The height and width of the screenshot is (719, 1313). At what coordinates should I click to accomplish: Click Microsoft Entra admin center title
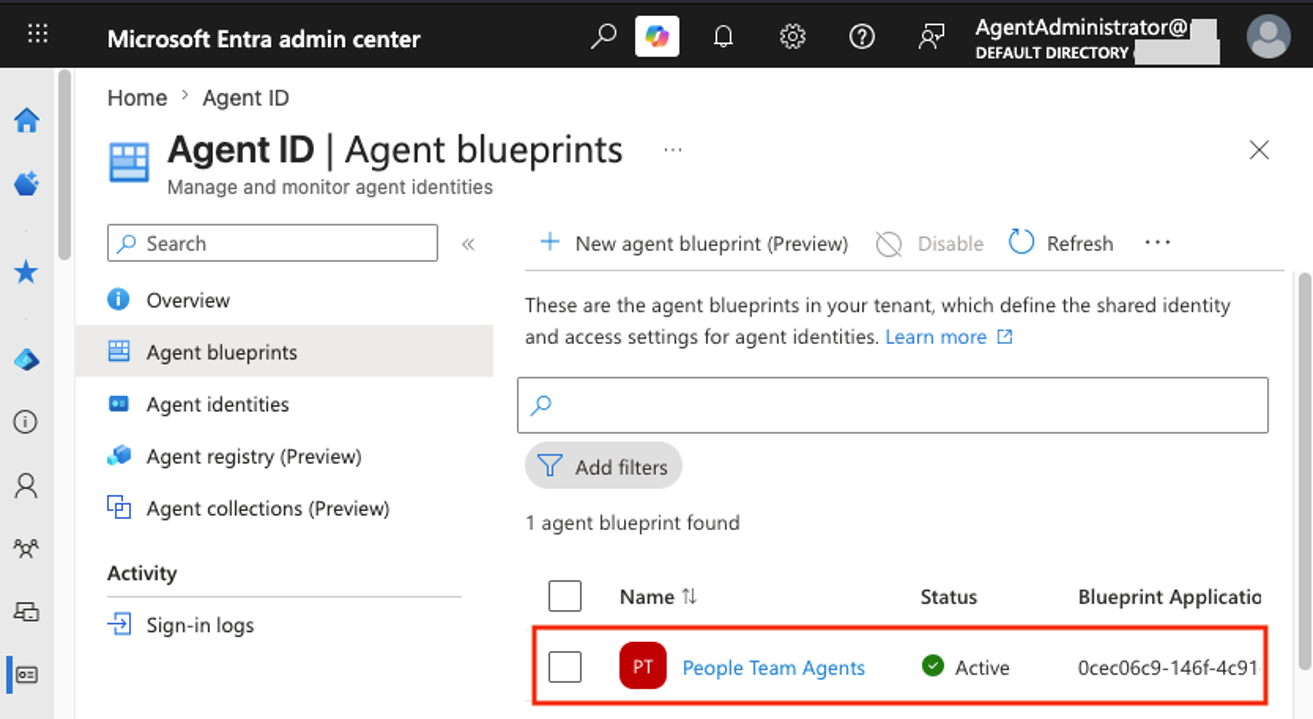(264, 39)
